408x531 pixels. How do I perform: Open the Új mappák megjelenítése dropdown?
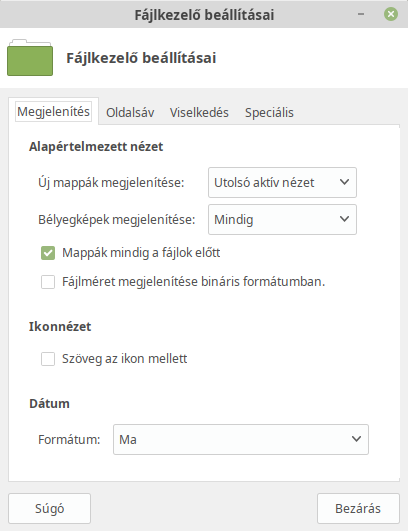point(282,183)
